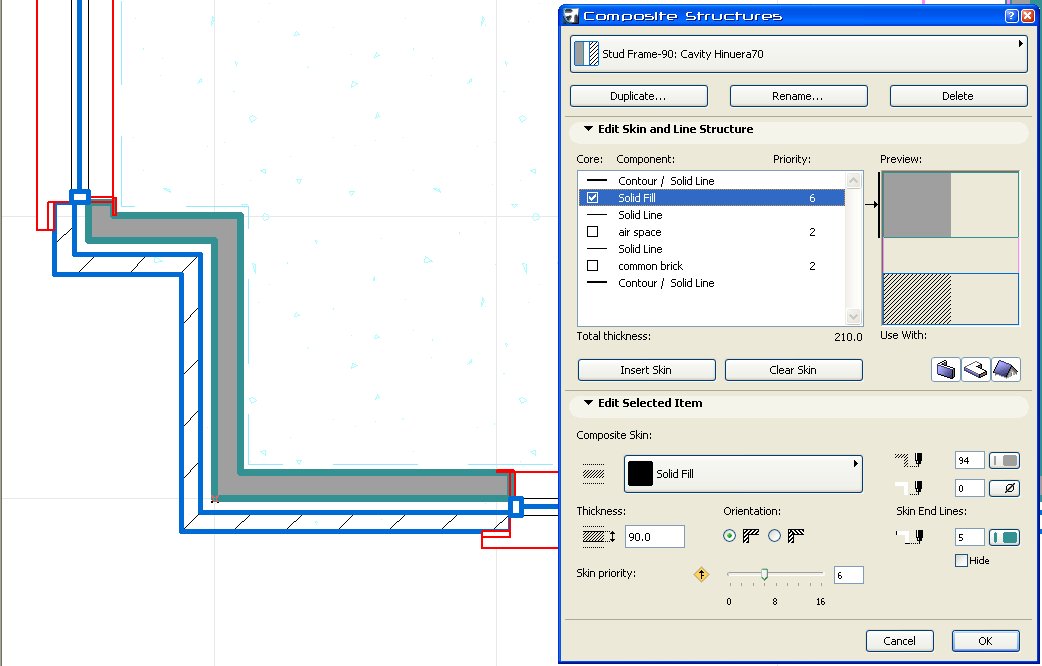Uncheck the Solid Fill core checkbox
The image size is (1042, 666).
click(x=592, y=197)
